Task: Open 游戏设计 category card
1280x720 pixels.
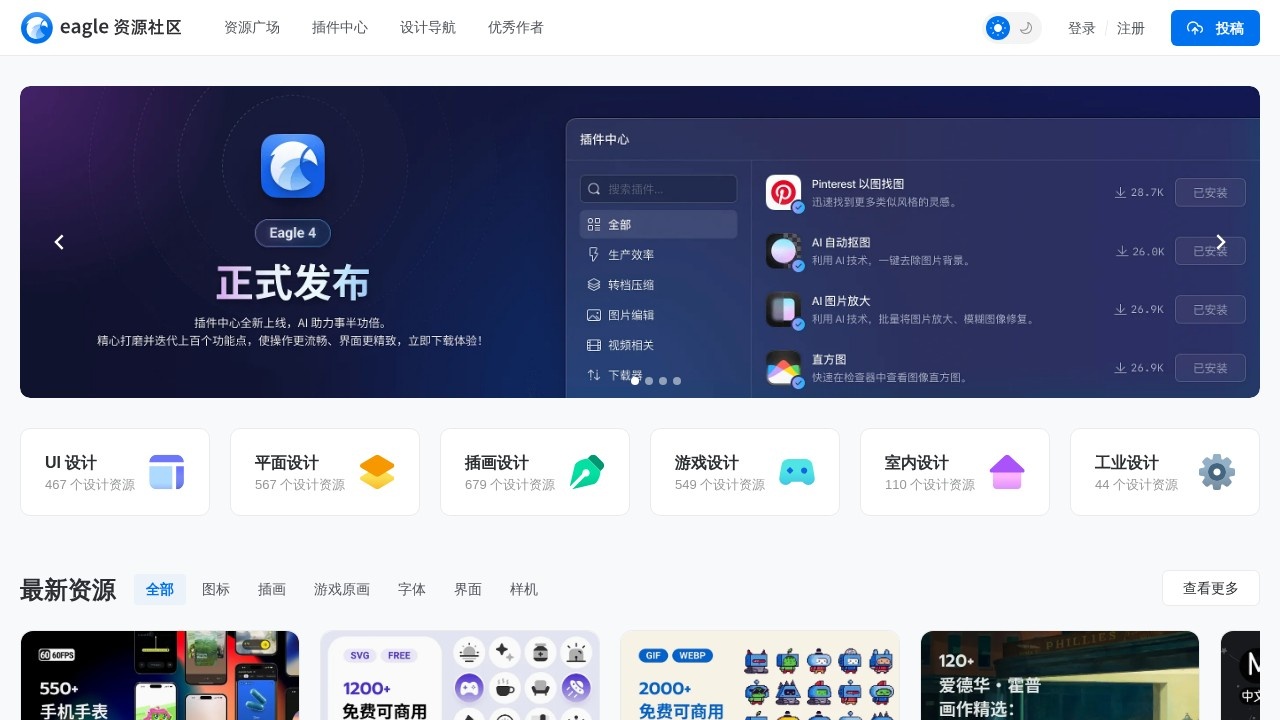Action: click(x=745, y=472)
